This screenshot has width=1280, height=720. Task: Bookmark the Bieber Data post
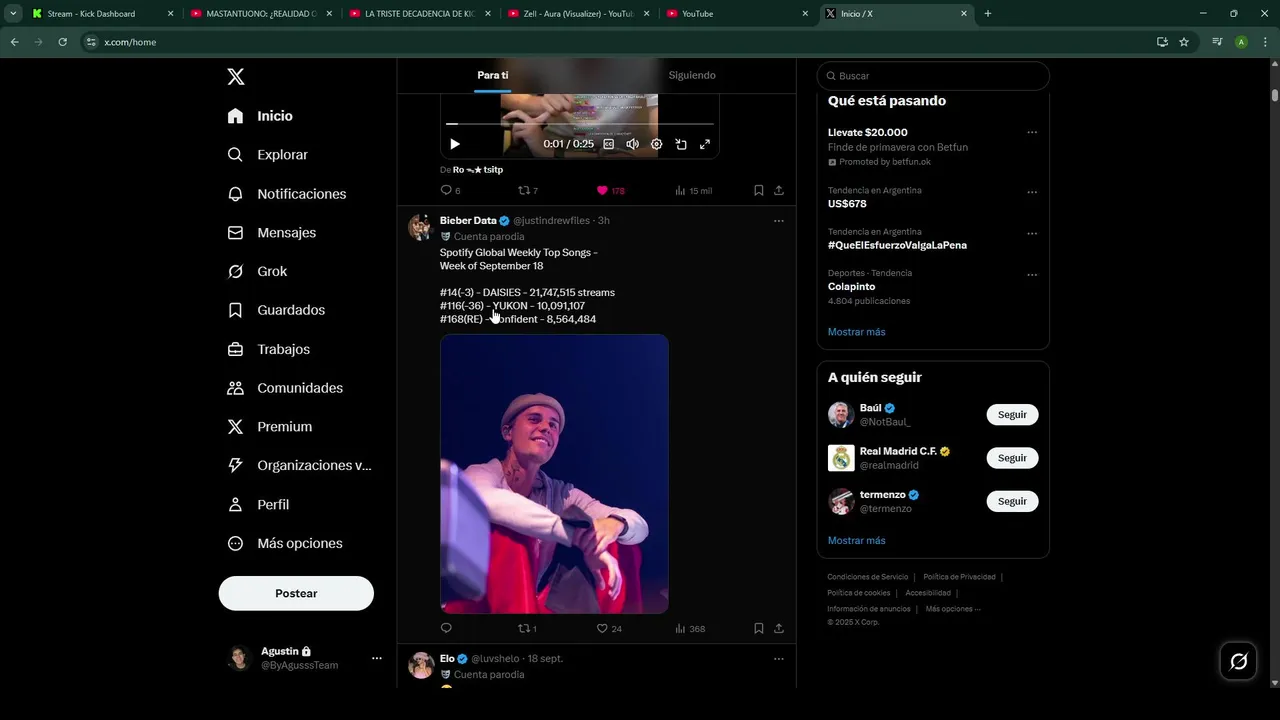pyautogui.click(x=758, y=628)
